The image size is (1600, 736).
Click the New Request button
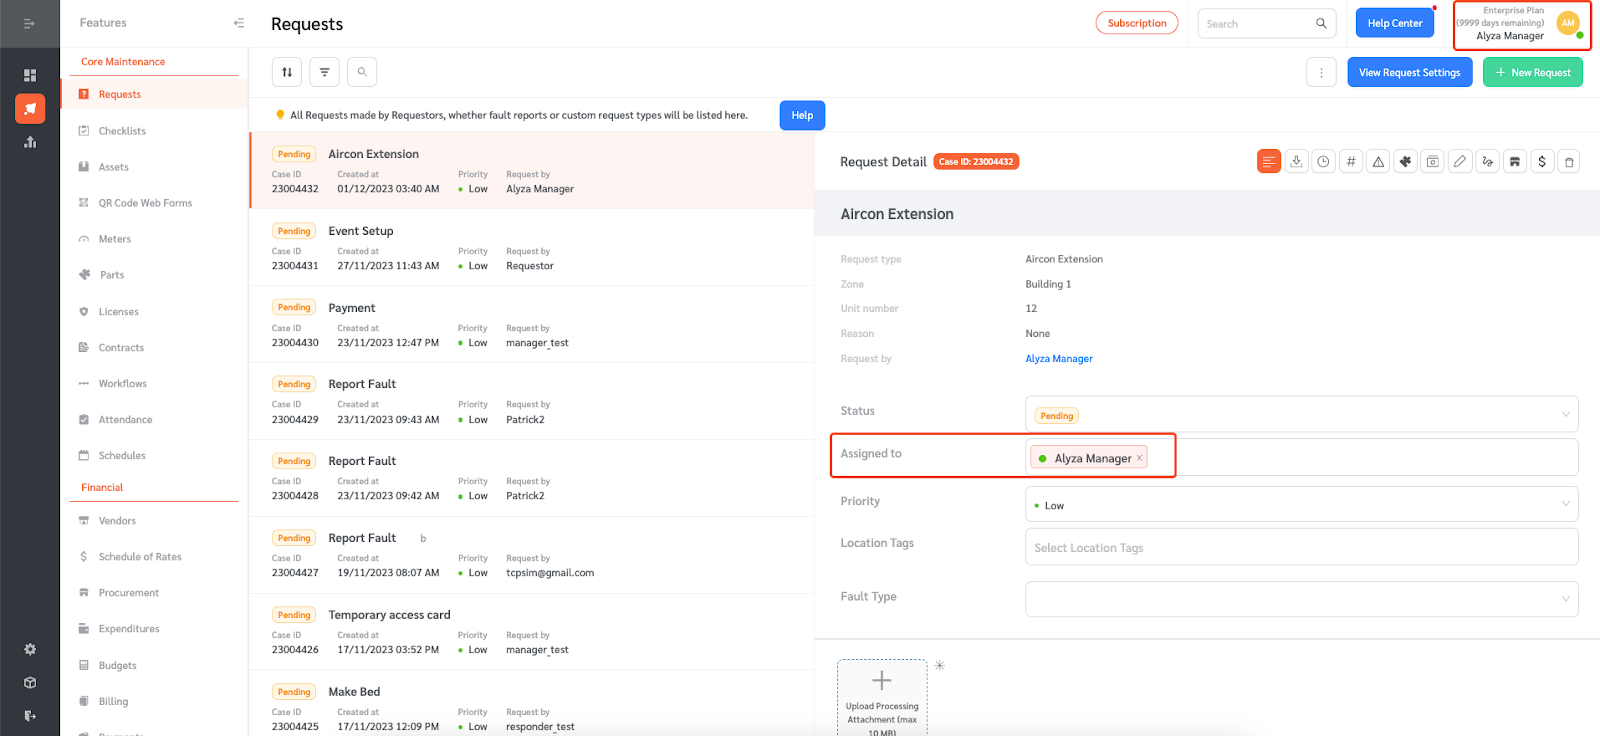coord(1532,73)
